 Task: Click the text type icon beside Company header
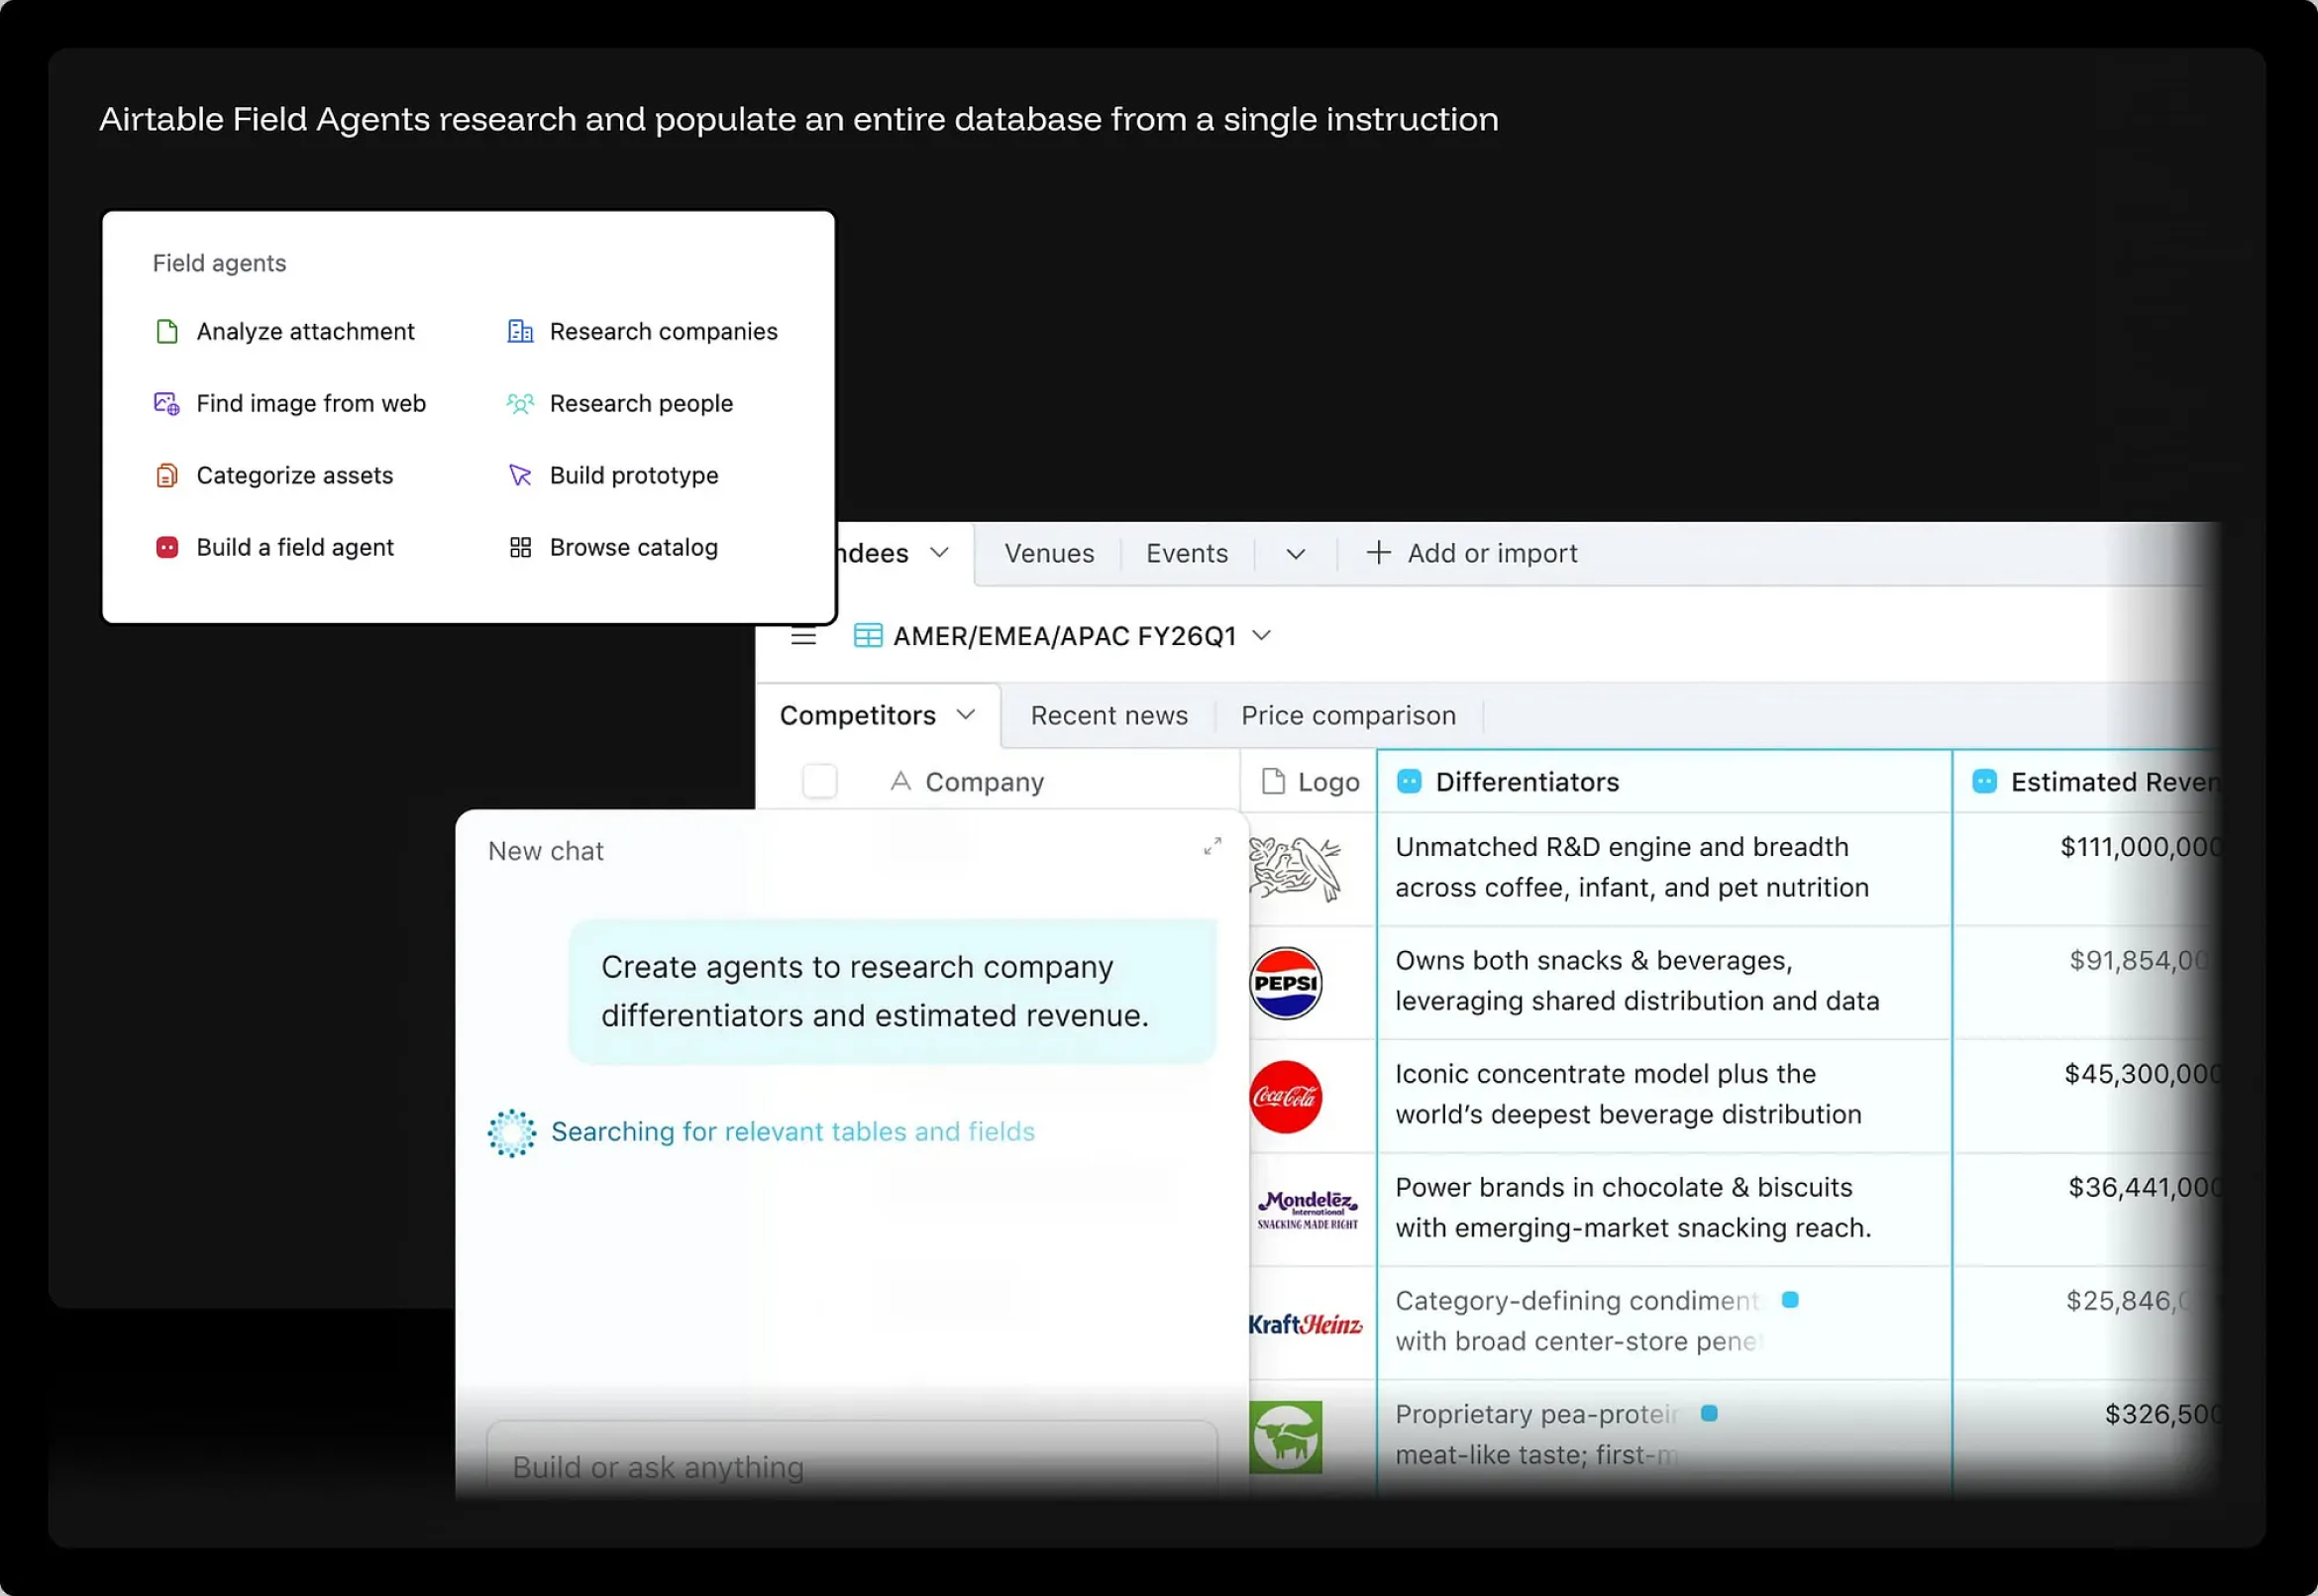coord(900,781)
